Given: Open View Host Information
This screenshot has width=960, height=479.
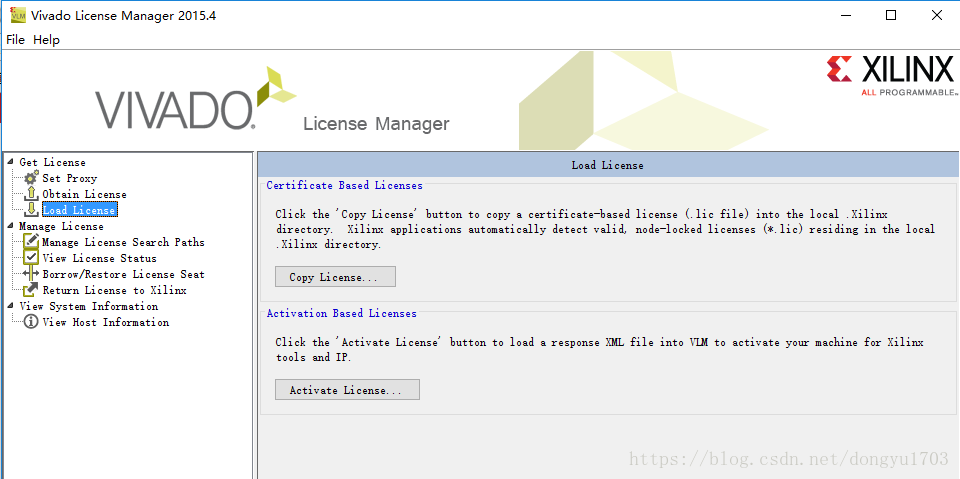Looking at the screenshot, I should tap(105, 322).
